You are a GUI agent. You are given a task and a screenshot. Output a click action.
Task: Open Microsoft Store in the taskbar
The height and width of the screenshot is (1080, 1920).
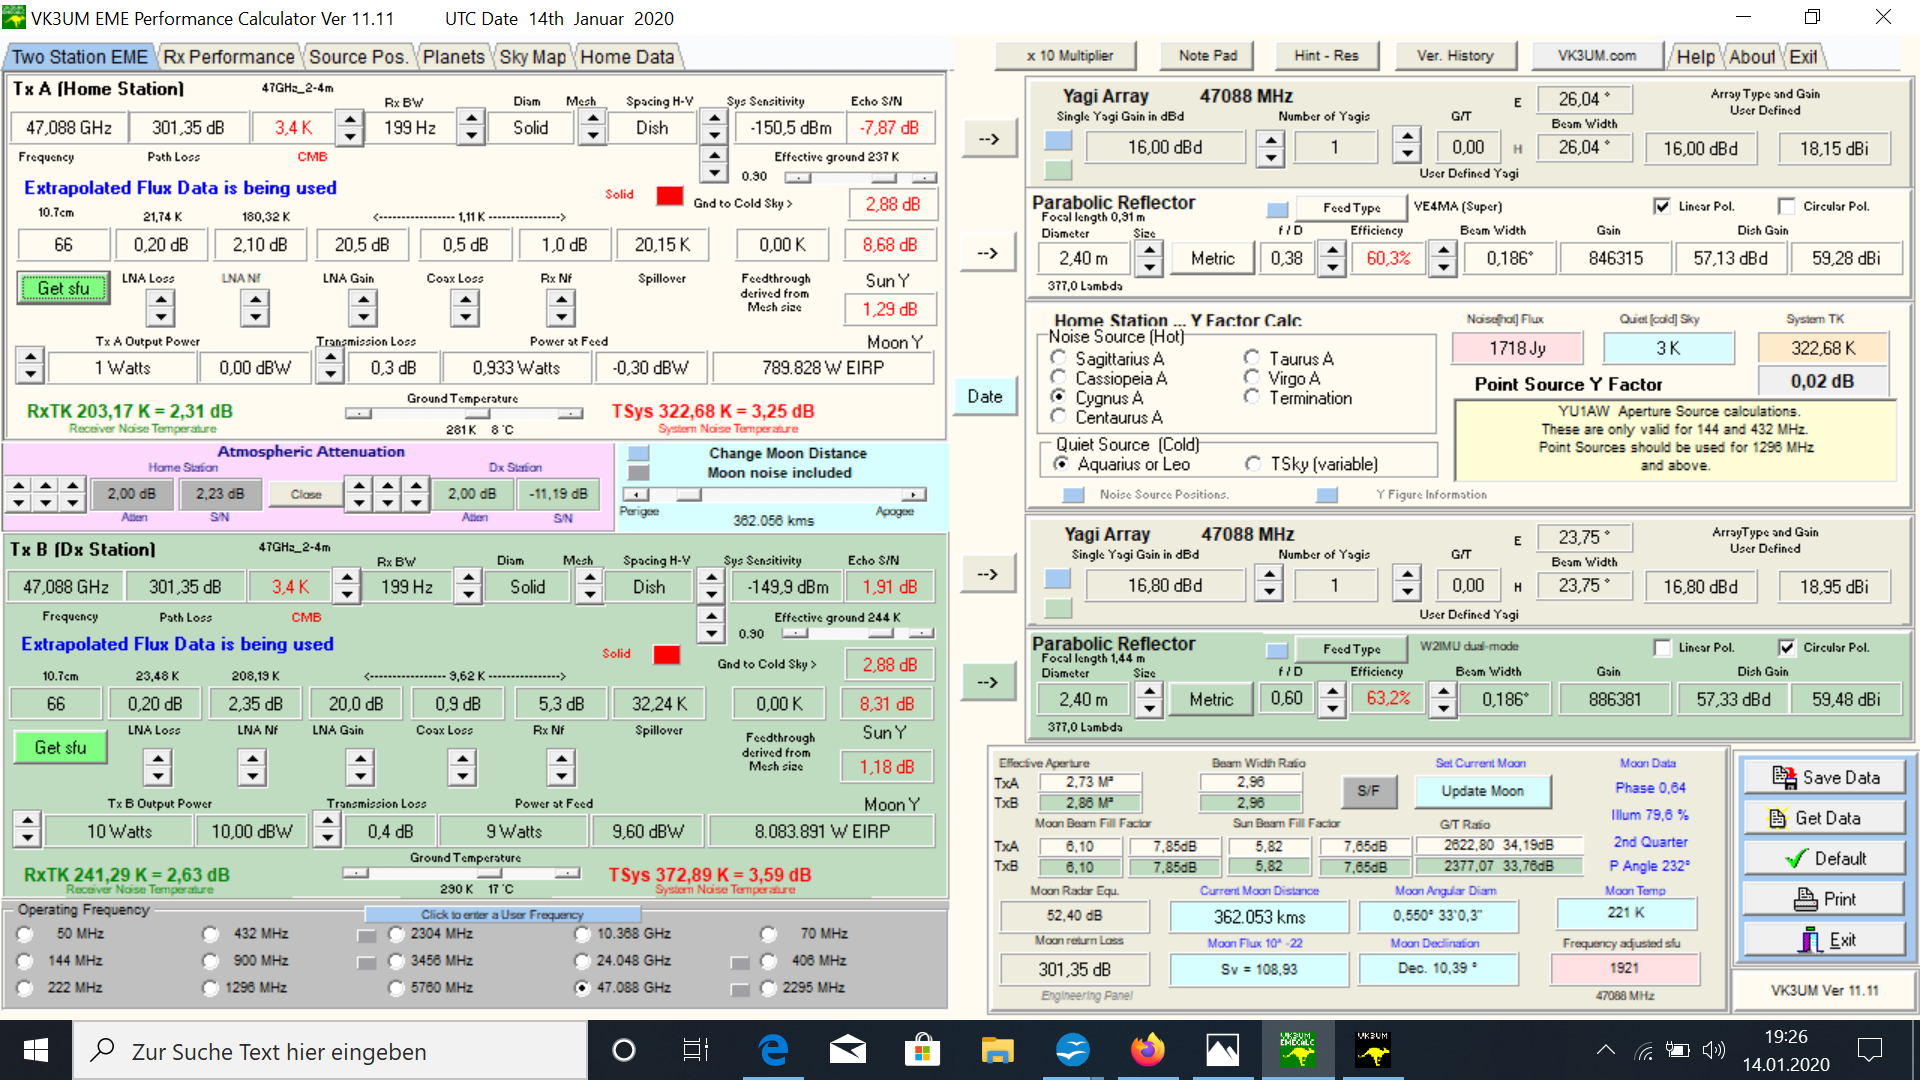[922, 1050]
